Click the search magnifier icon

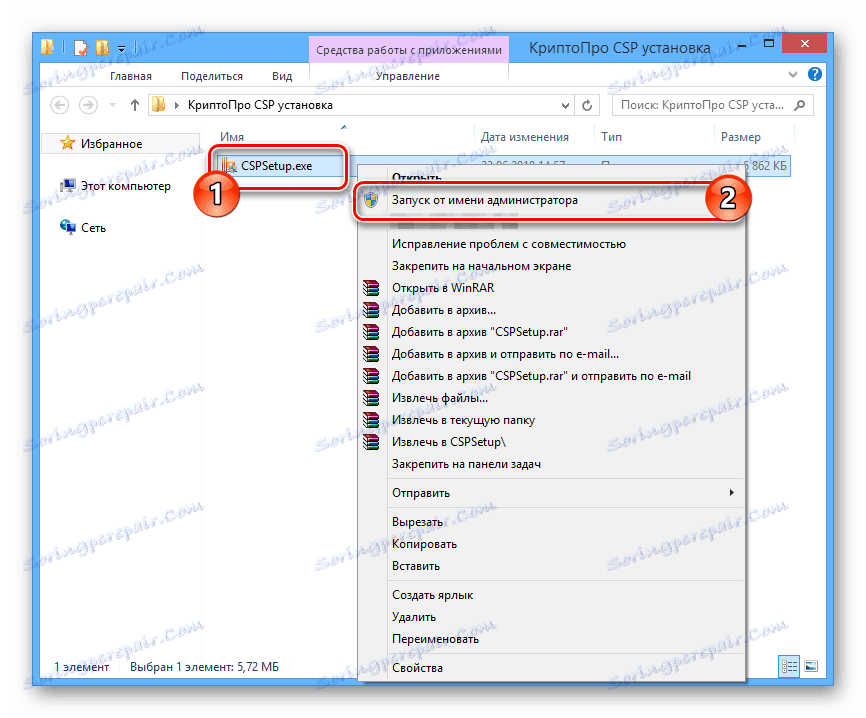tap(799, 105)
